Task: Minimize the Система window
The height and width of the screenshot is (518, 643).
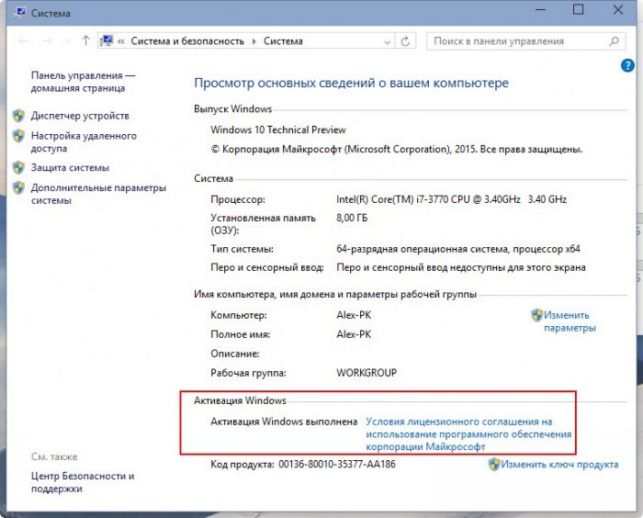Action: (540, 10)
